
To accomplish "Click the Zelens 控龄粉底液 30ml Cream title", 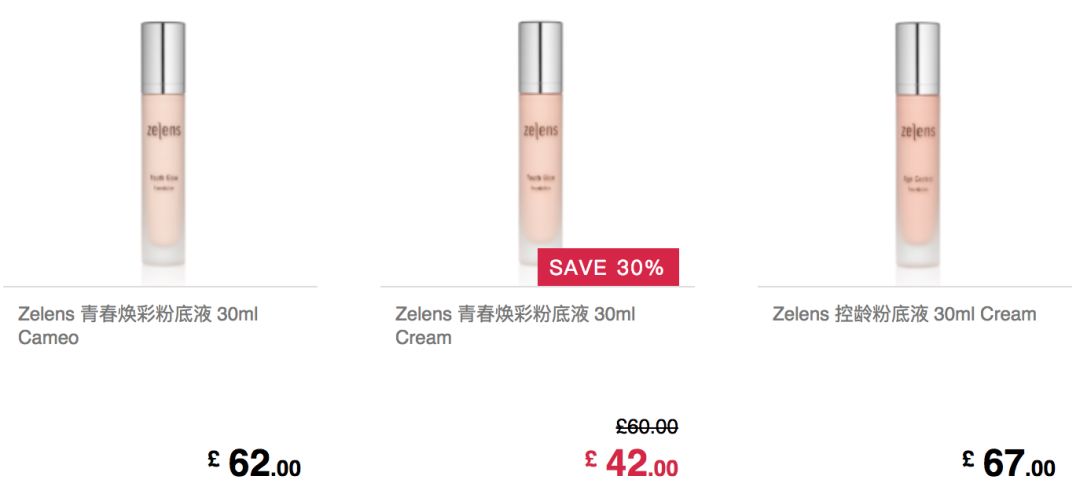I will pyautogui.click(x=904, y=315).
